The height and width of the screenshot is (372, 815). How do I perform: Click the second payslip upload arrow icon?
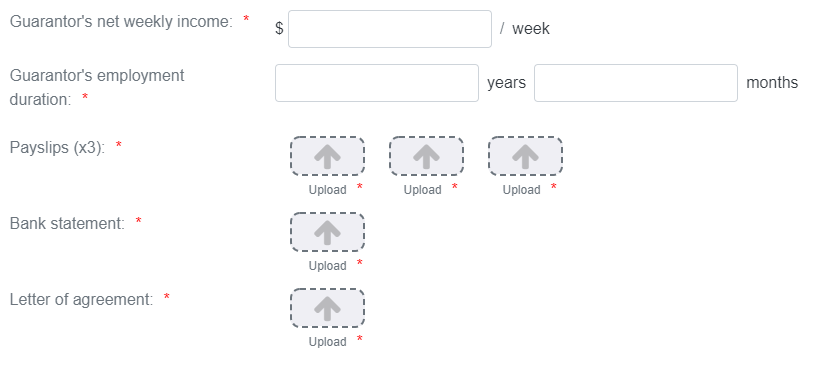(x=426, y=156)
